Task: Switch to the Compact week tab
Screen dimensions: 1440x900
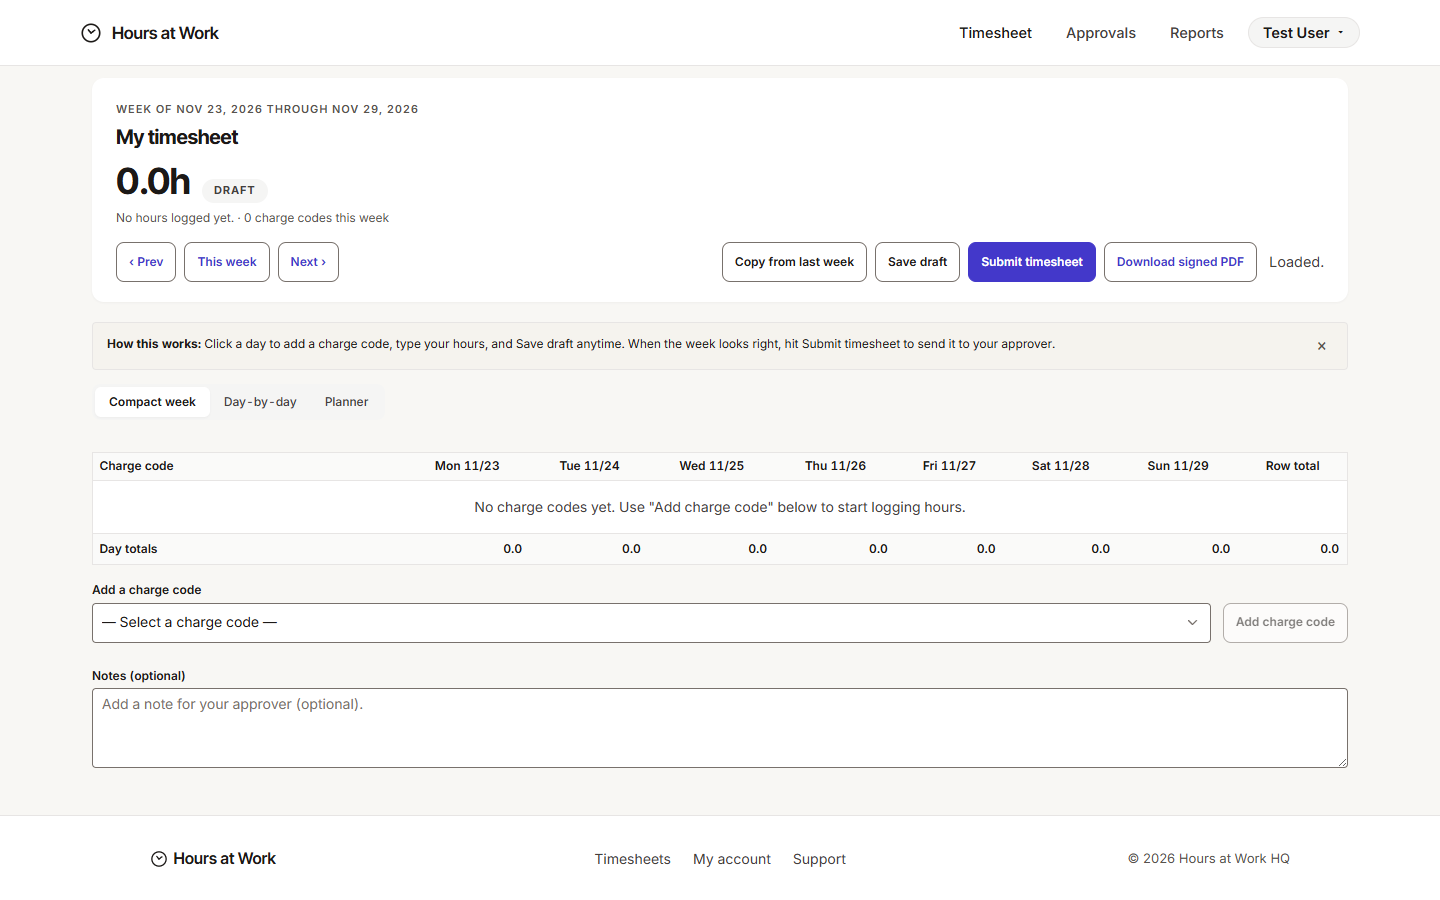Action: (152, 402)
